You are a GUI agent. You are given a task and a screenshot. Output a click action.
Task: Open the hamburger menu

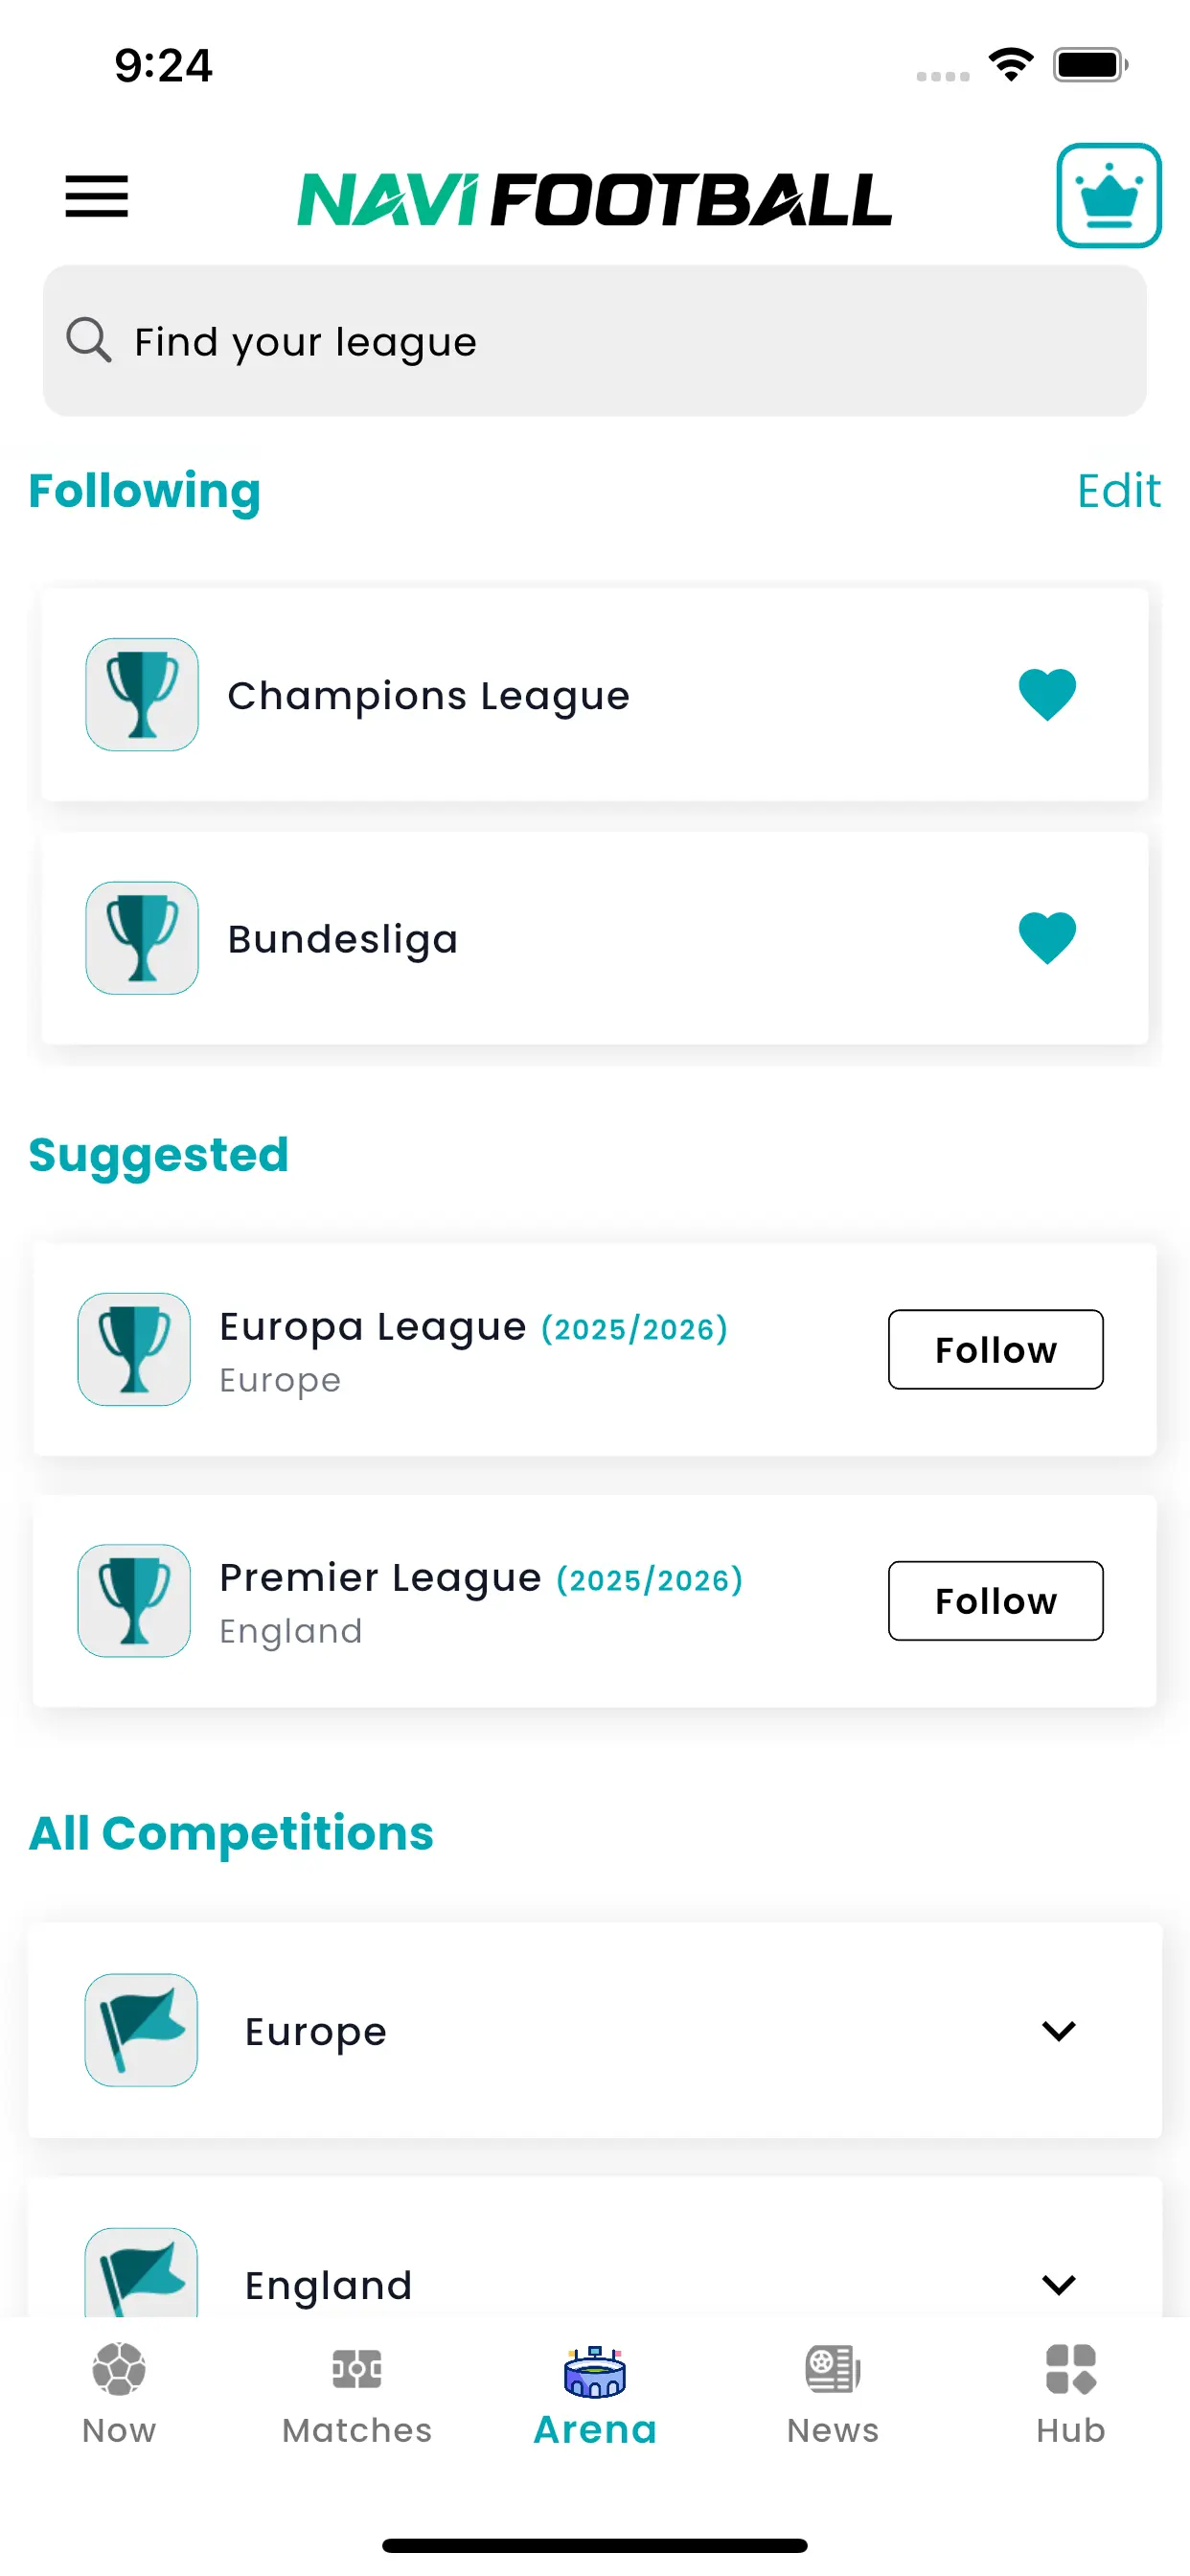97,196
